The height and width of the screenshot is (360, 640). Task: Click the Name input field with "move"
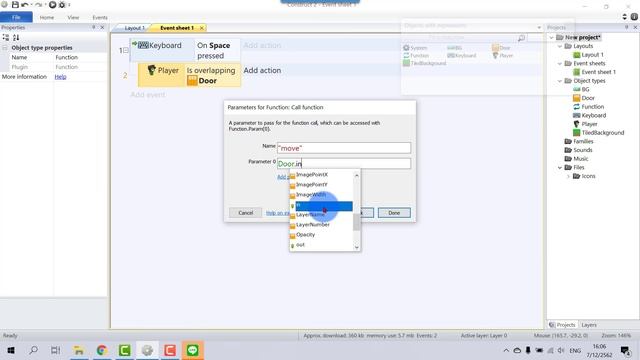(x=344, y=148)
